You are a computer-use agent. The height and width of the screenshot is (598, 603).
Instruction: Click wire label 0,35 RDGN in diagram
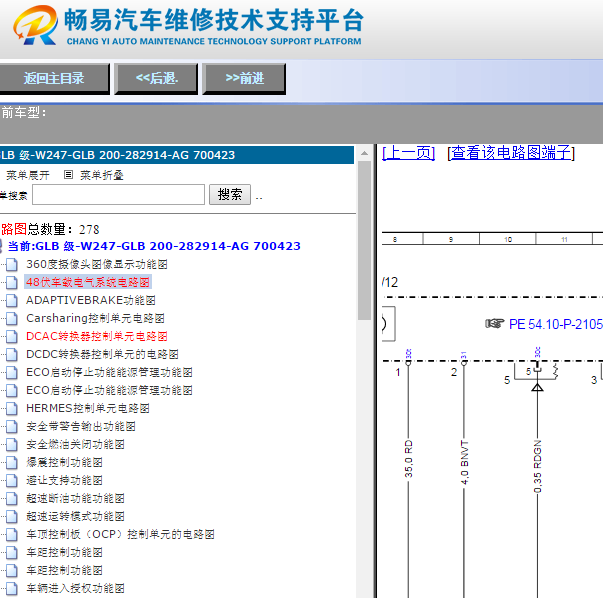click(538, 466)
